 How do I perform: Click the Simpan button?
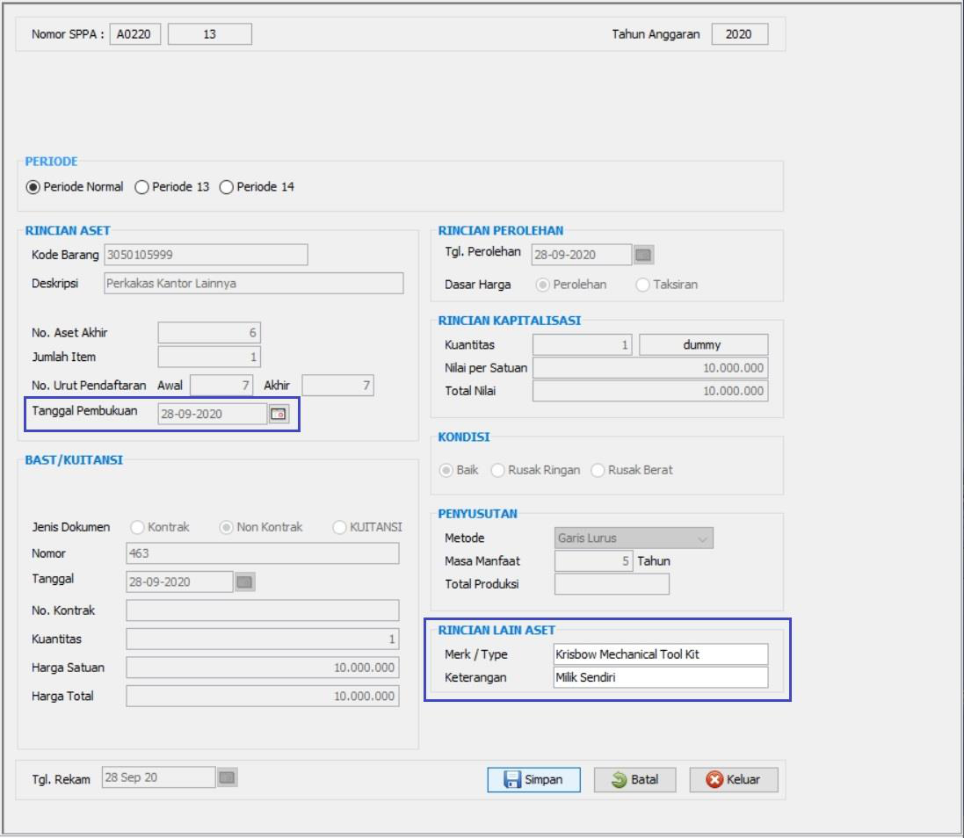coord(534,780)
